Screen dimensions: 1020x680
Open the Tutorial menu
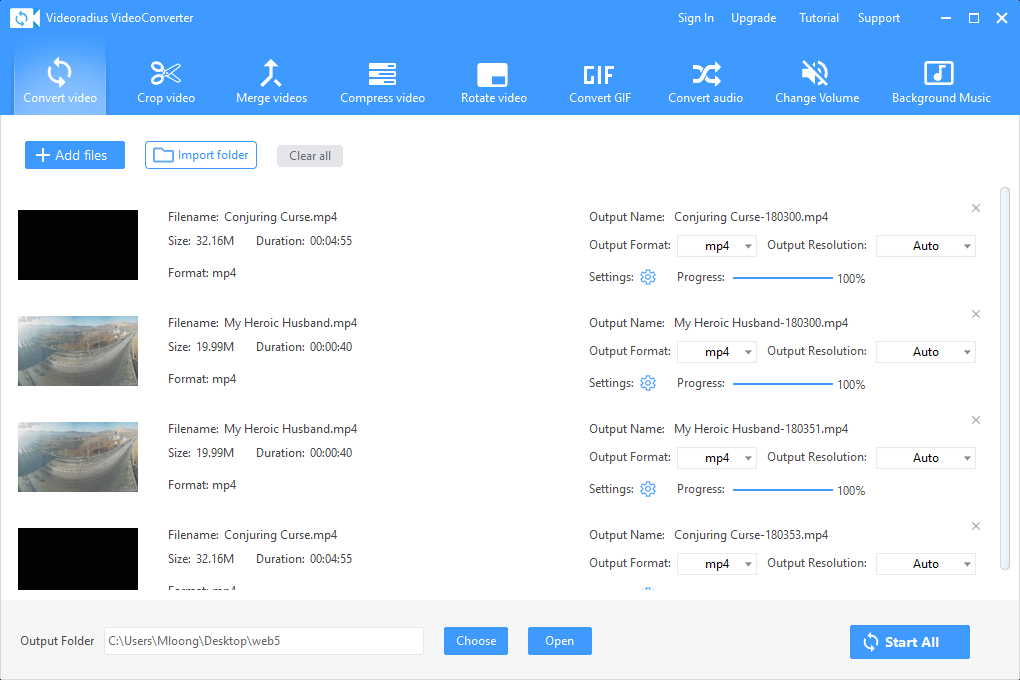(818, 17)
